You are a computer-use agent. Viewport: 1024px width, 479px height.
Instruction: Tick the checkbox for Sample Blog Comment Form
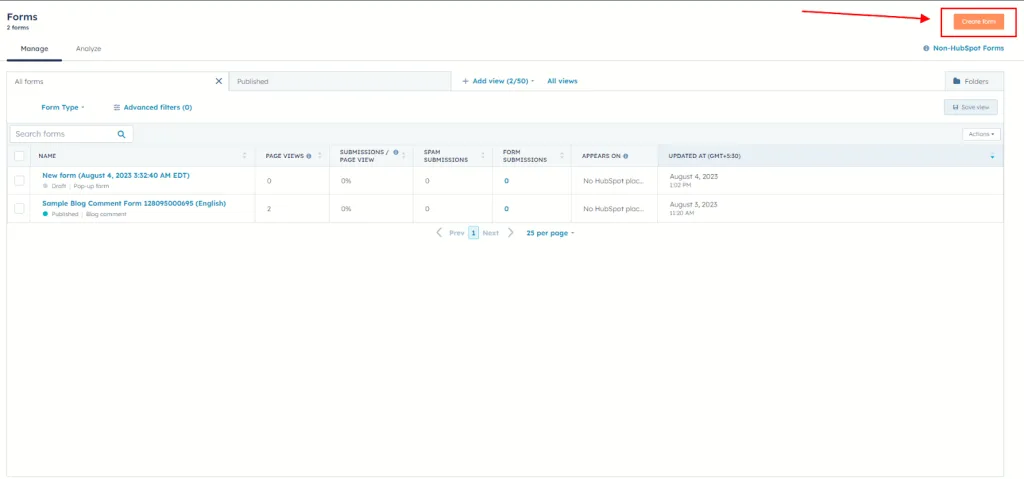click(x=19, y=208)
